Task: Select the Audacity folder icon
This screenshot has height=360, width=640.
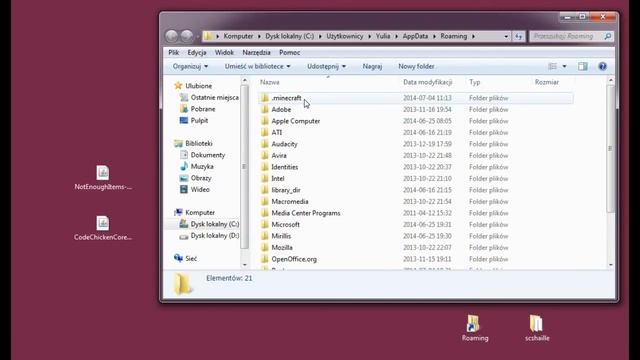Action: pyautogui.click(x=265, y=144)
